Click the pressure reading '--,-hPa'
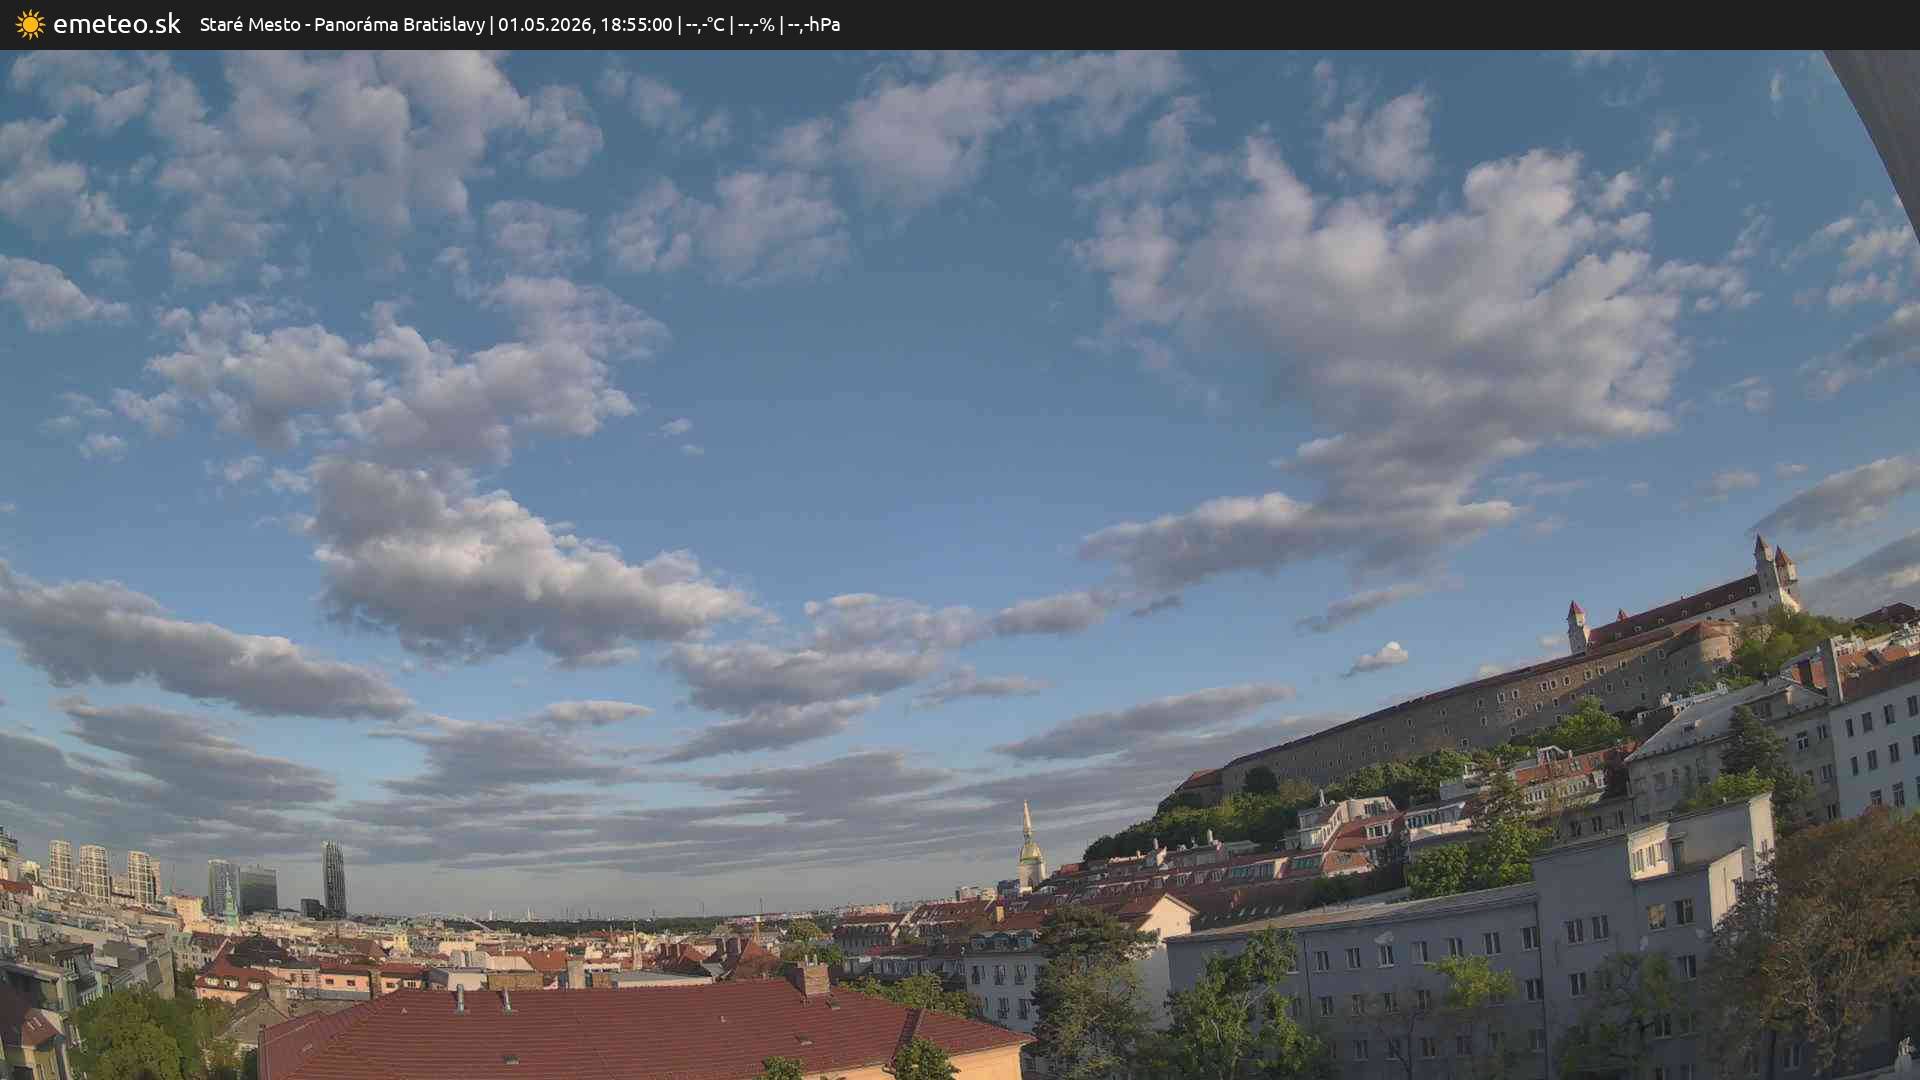This screenshot has height=1080, width=1920. (x=814, y=24)
